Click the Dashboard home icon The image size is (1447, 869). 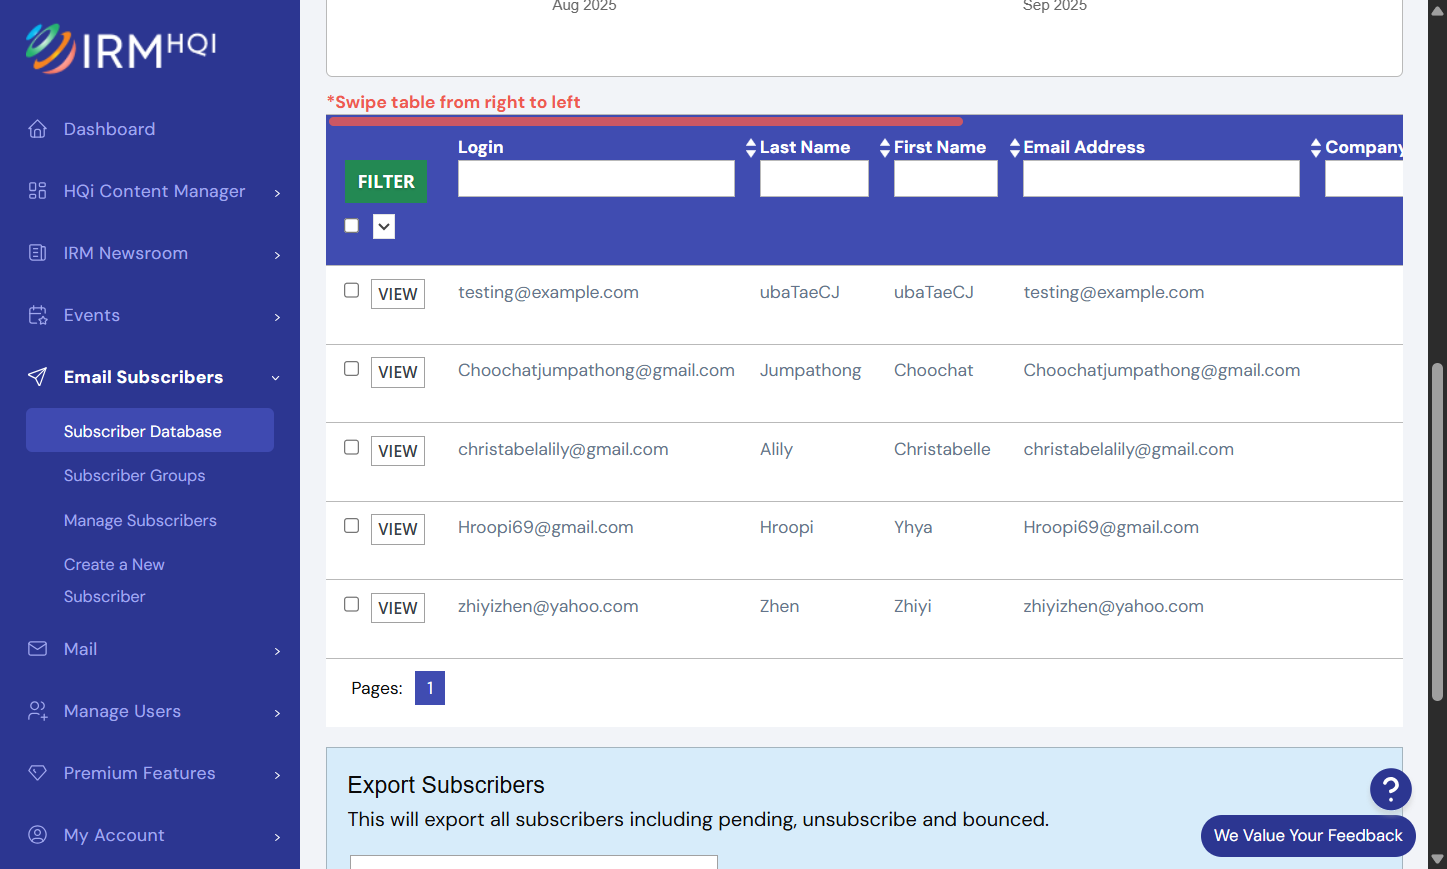(x=38, y=129)
